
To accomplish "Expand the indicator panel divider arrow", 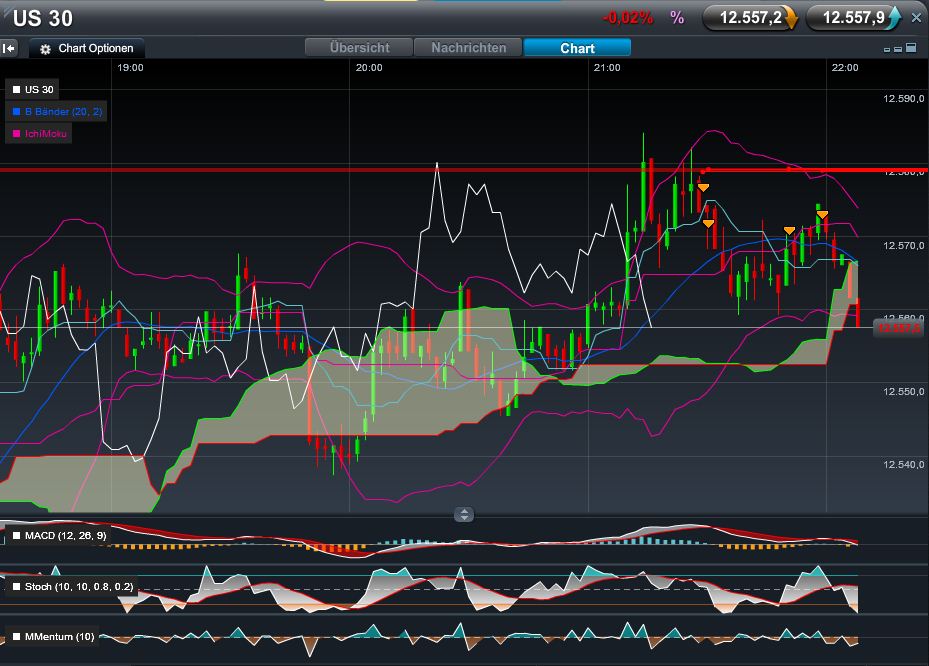I will click(463, 514).
